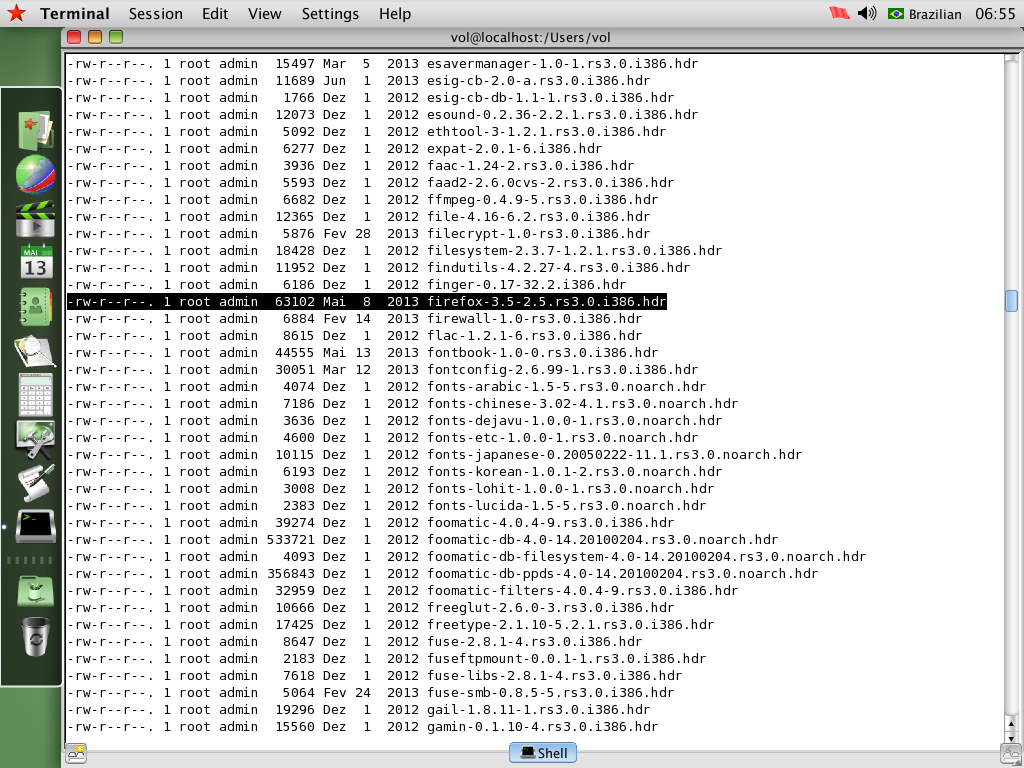Click the fontbook-1.0-0.rs3.0.i386.hdr line
Screen dimensions: 1024x768
pyautogui.click(x=362, y=353)
